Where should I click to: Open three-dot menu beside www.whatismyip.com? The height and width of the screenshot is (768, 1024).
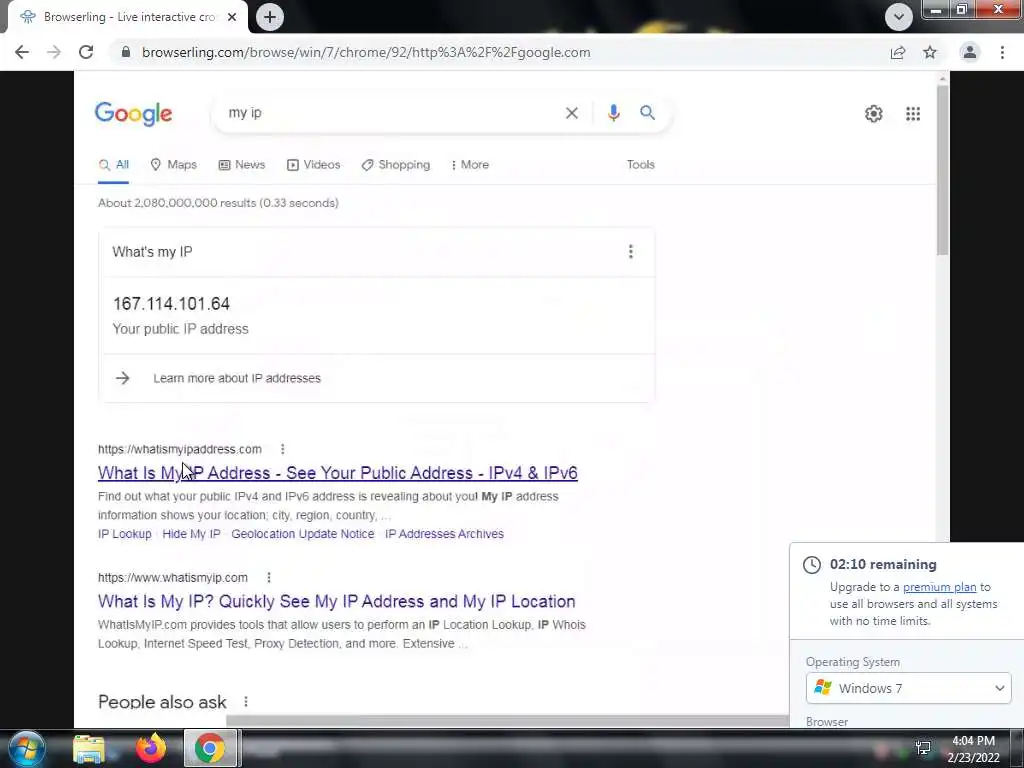[x=268, y=577]
